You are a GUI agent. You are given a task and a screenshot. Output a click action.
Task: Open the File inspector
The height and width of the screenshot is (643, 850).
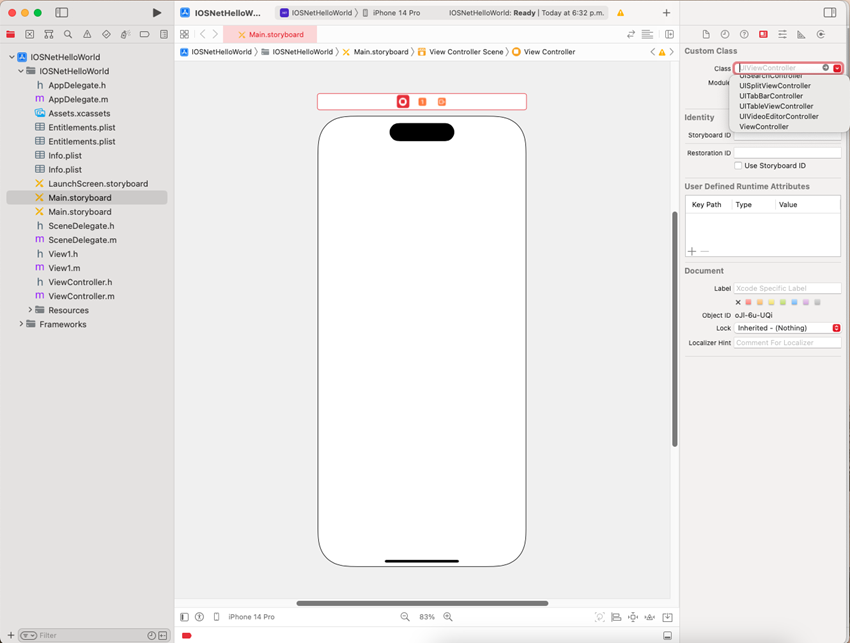pos(707,34)
